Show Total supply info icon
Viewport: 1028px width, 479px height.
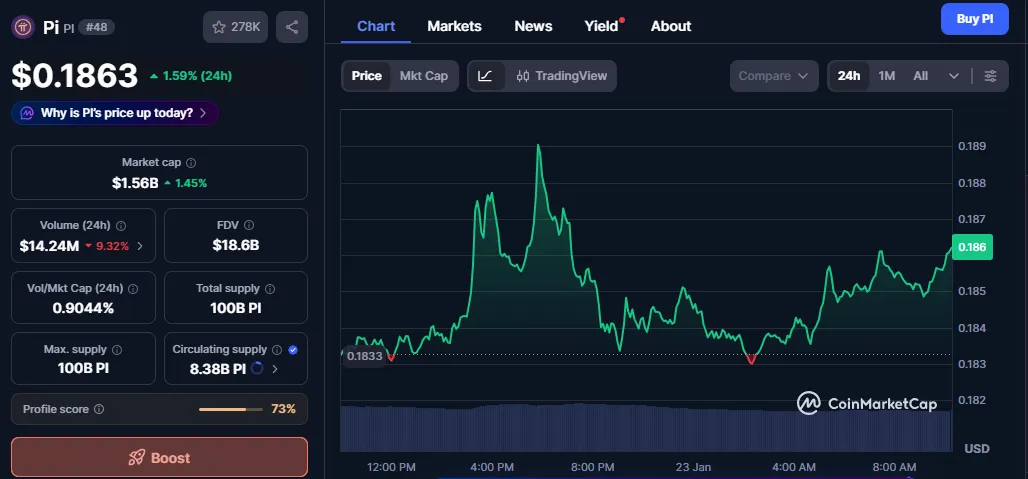click(270, 288)
